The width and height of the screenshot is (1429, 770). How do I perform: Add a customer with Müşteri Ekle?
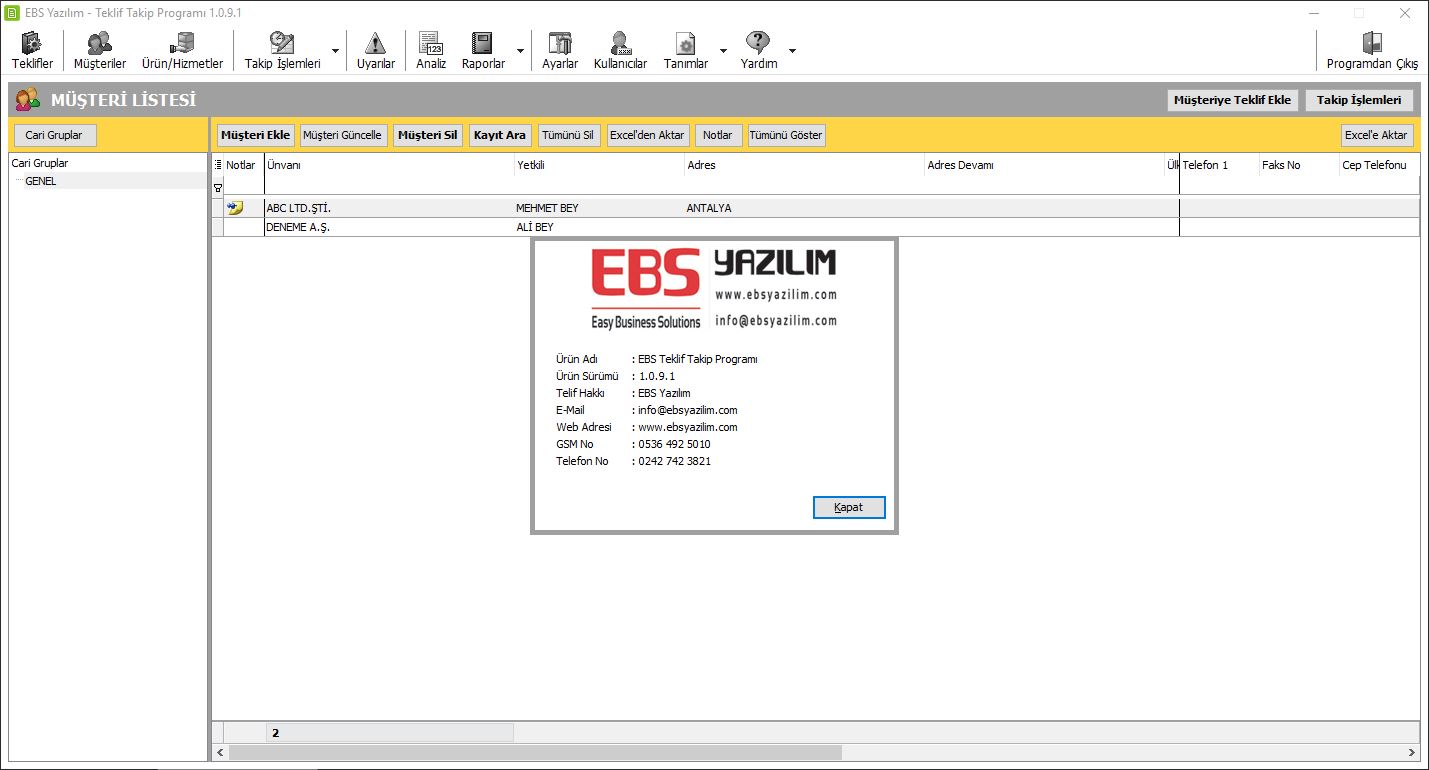click(x=256, y=135)
